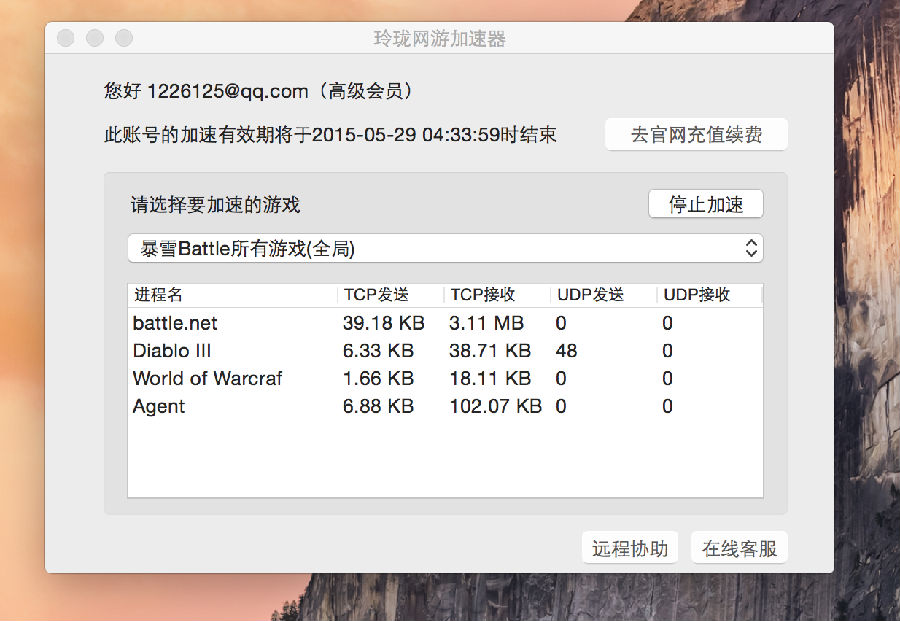This screenshot has height=621, width=900.
Task: Close the 玲珑网游加速器 window
Action: 65,38
